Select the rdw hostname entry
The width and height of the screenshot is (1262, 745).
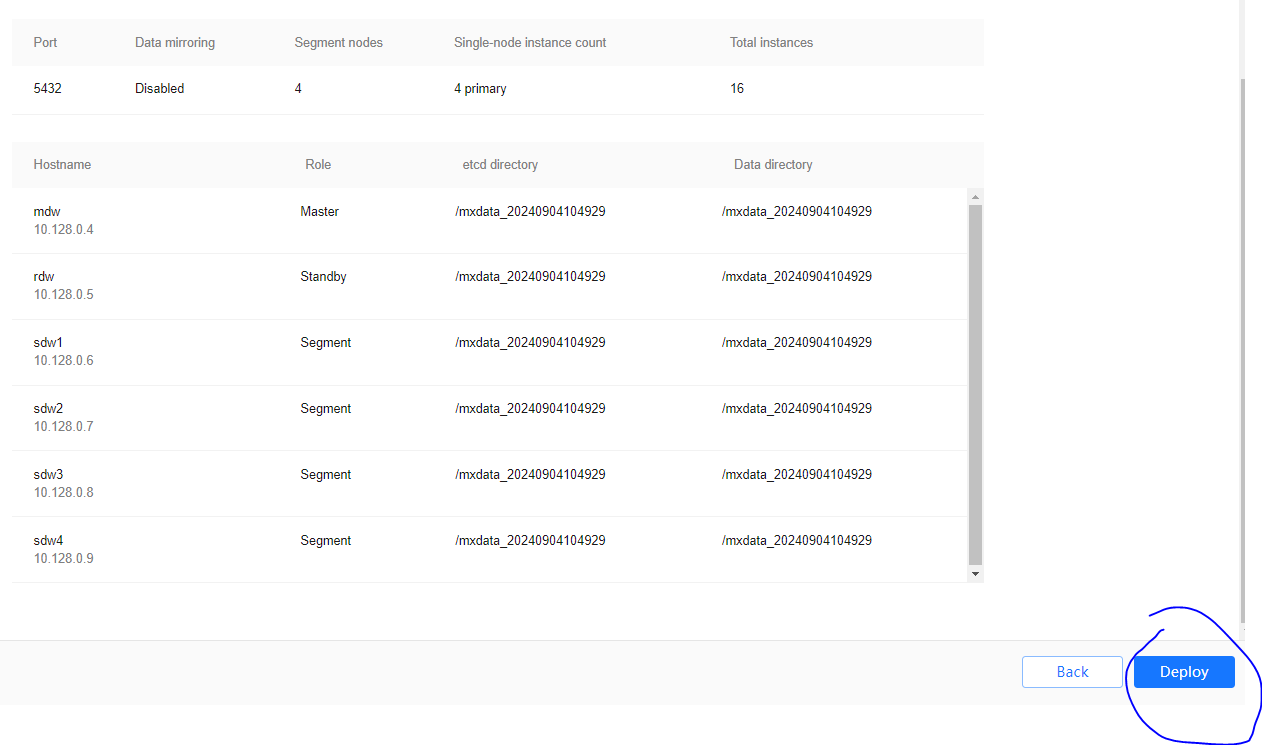(45, 277)
